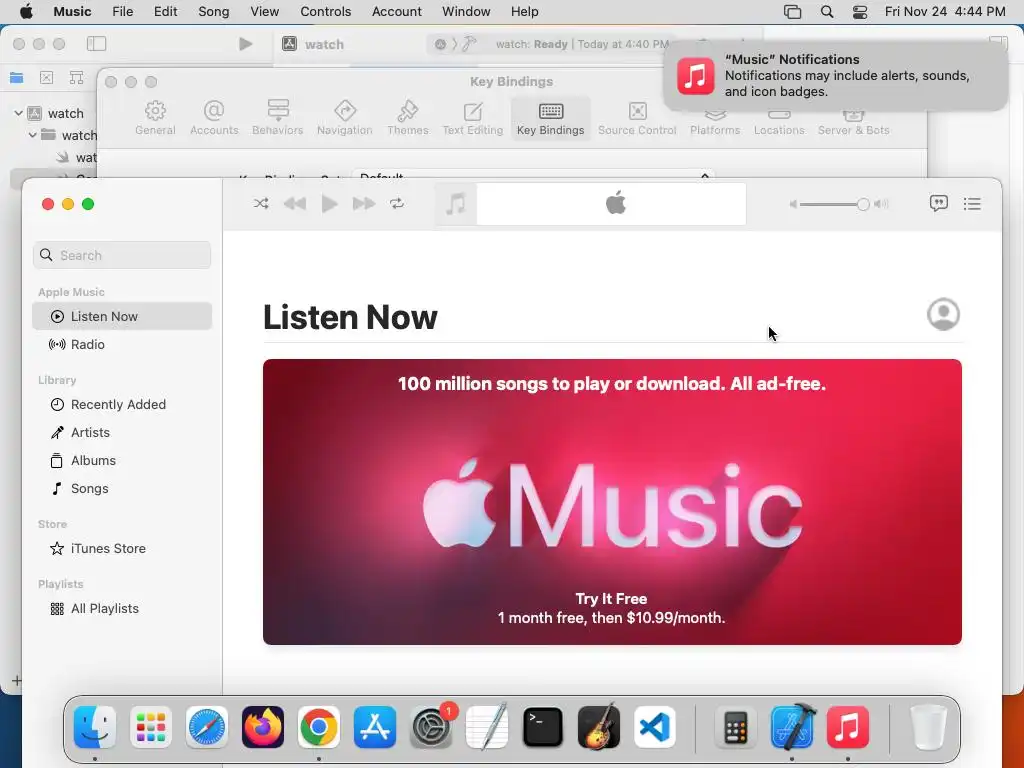
Task: Open the Source Control tab in Xcode preferences
Action: pos(637,118)
